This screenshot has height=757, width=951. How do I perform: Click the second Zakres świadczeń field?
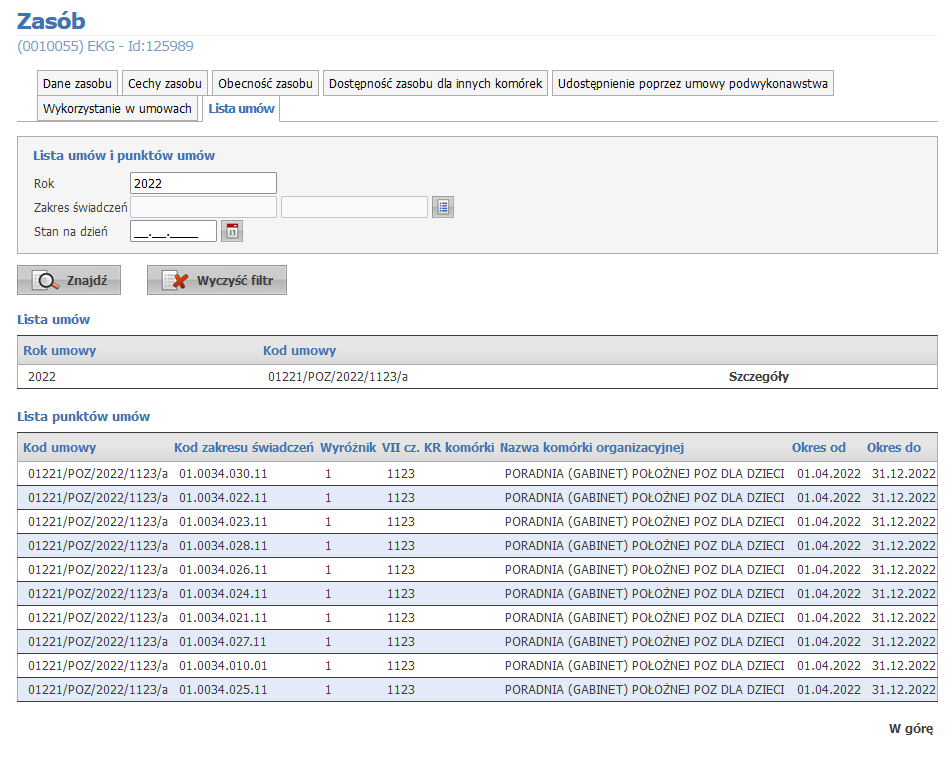pos(354,207)
